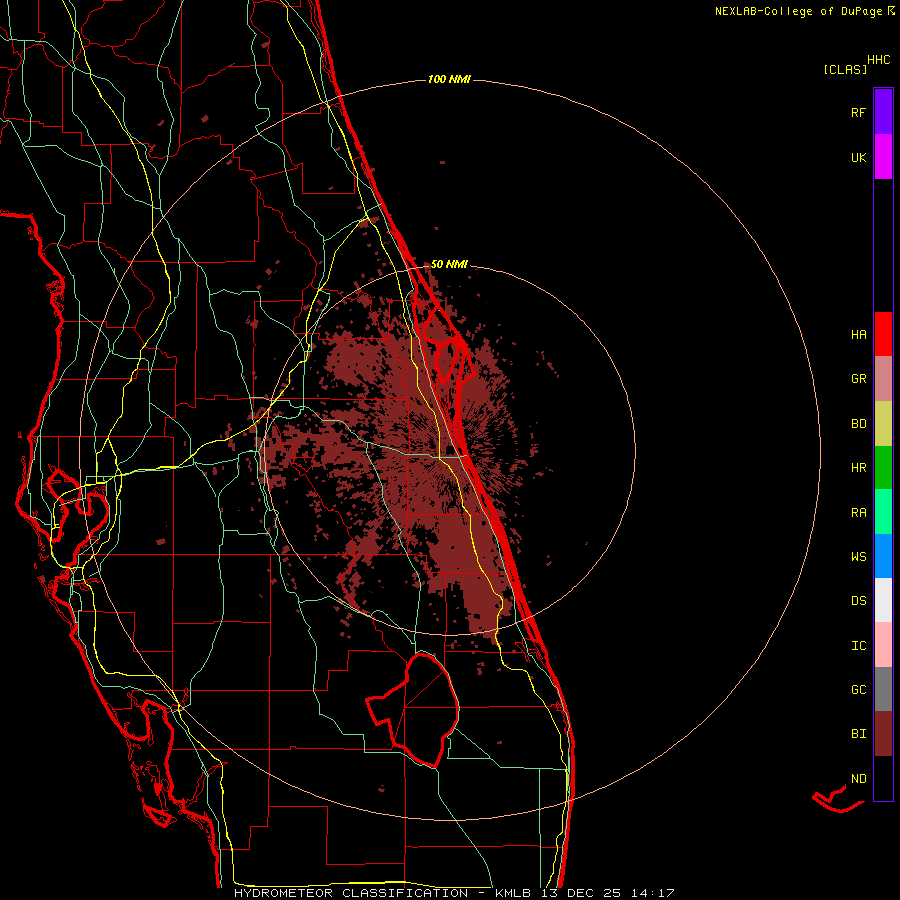
Task: Click the ND black legend swatch
Action: point(883,778)
